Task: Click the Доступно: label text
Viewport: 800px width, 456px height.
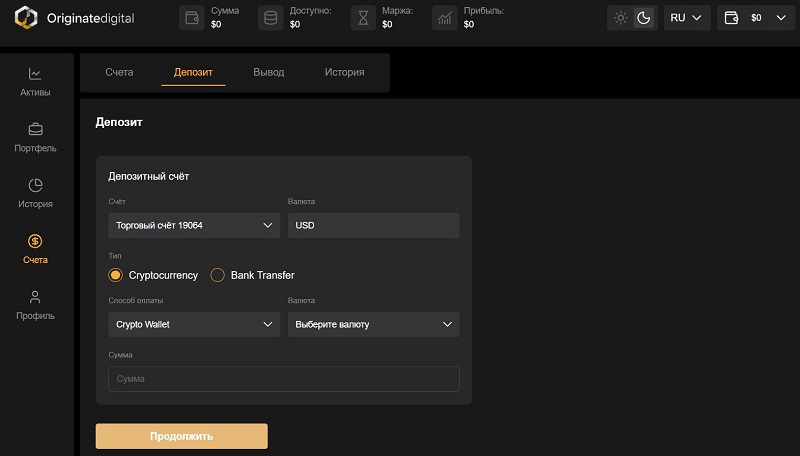Action: (310, 10)
